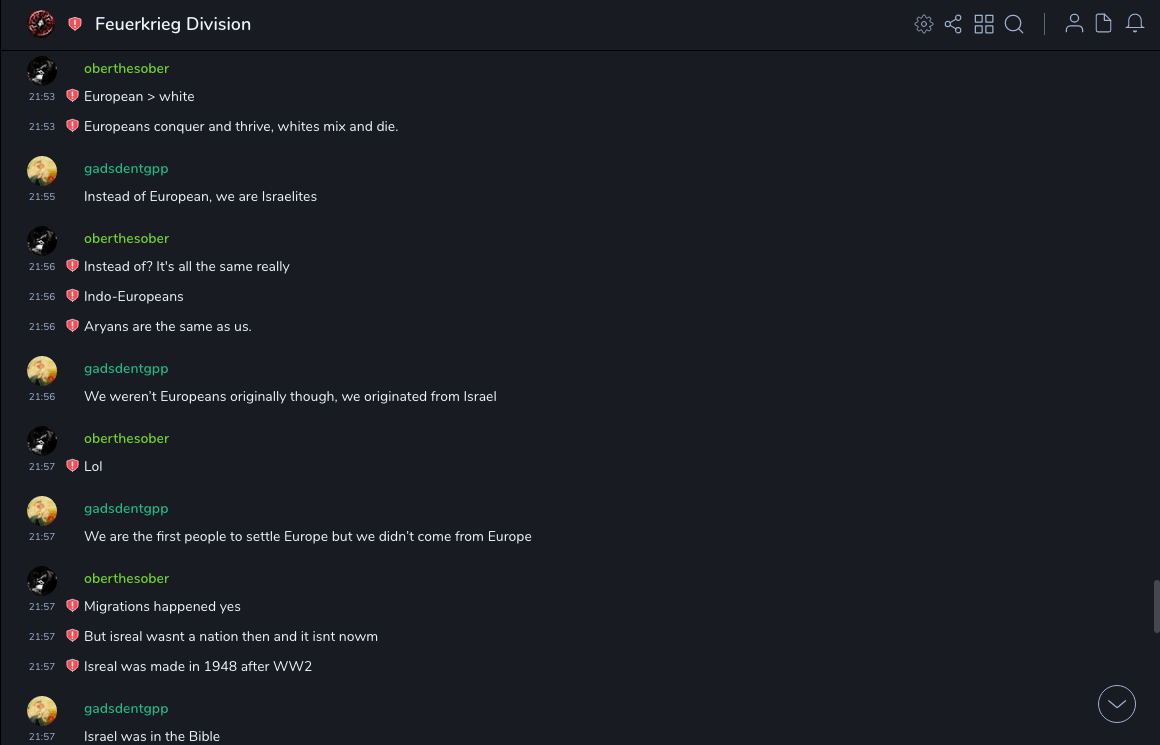Image resolution: width=1160 pixels, height=745 pixels.
Task: Click red shield beside "Indo-Europeans" message
Action: tap(72, 296)
